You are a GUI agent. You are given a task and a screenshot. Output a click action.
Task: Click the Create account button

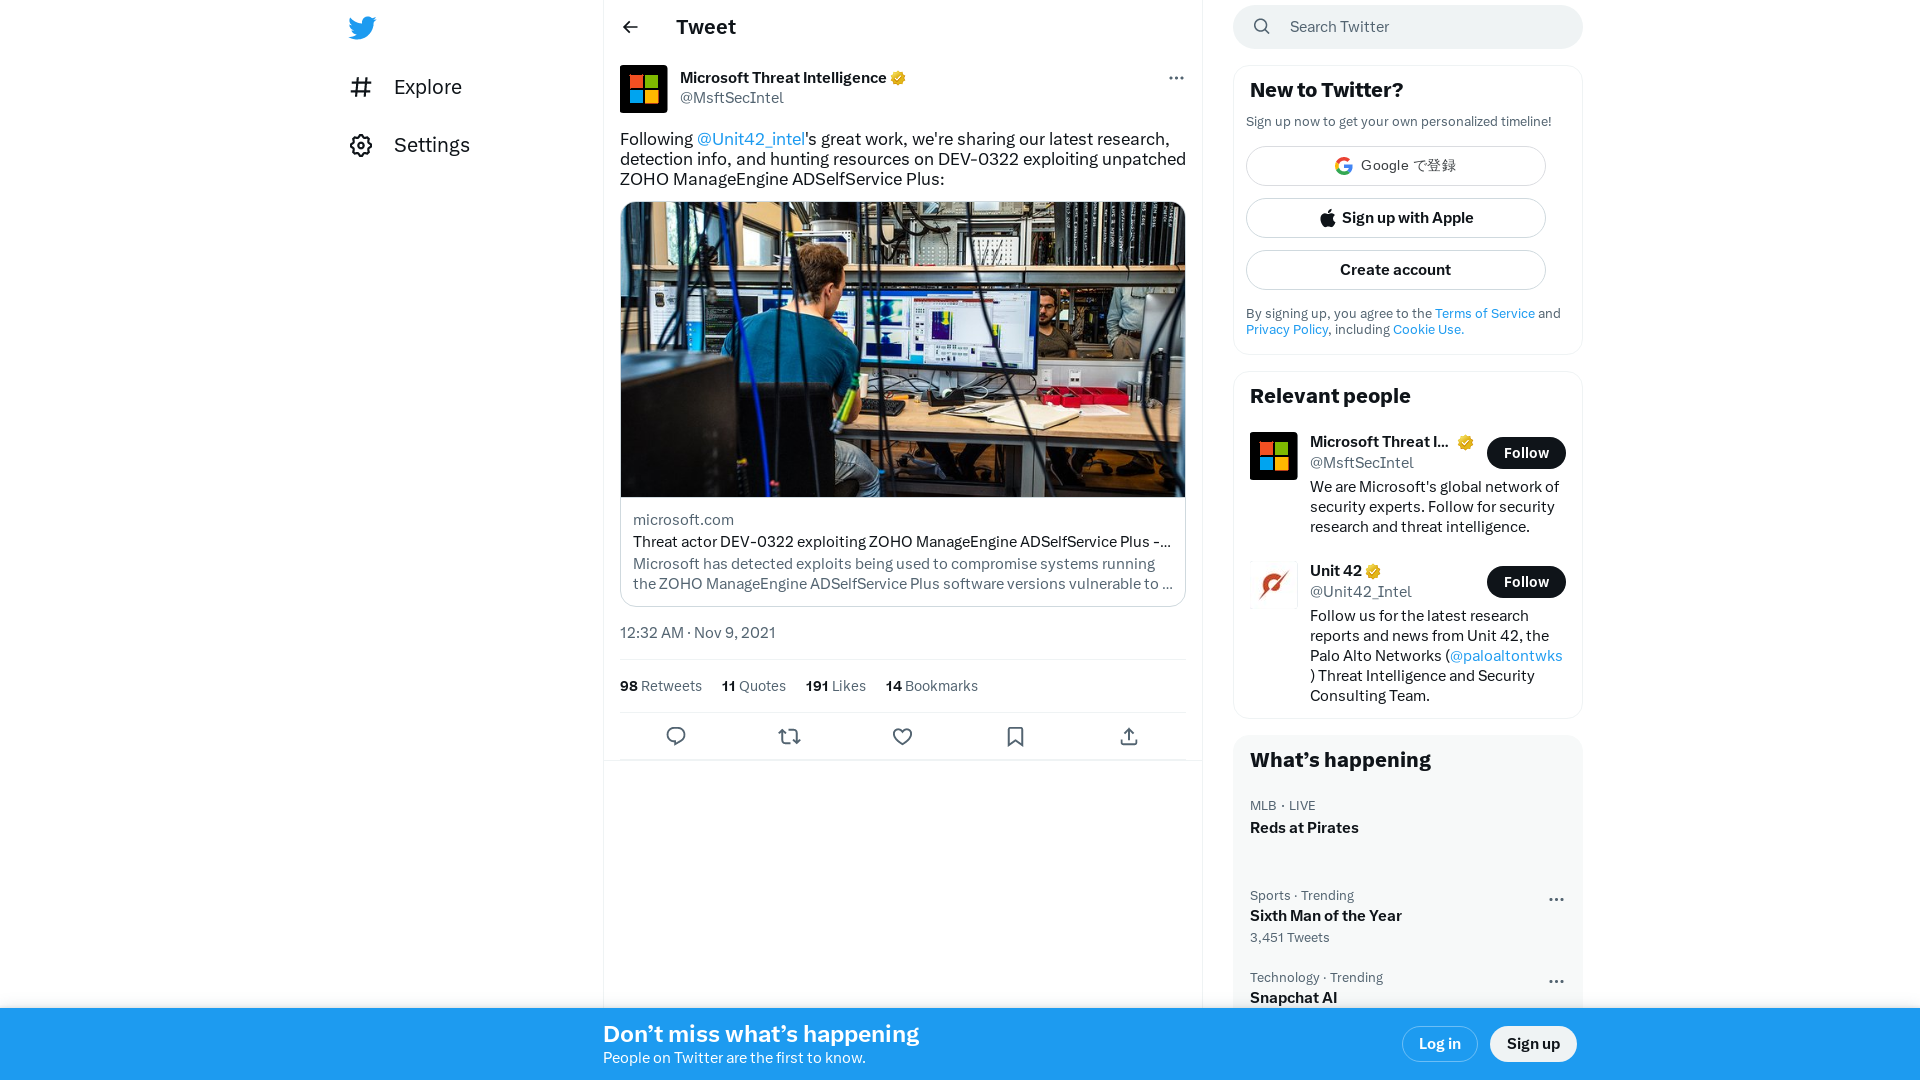pyautogui.click(x=1396, y=270)
